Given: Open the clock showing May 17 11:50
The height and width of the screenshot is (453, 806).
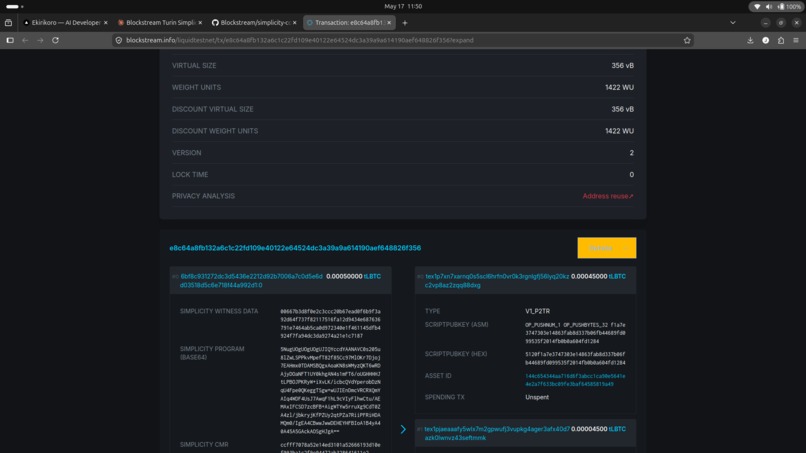Looking at the screenshot, I should click(403, 6).
